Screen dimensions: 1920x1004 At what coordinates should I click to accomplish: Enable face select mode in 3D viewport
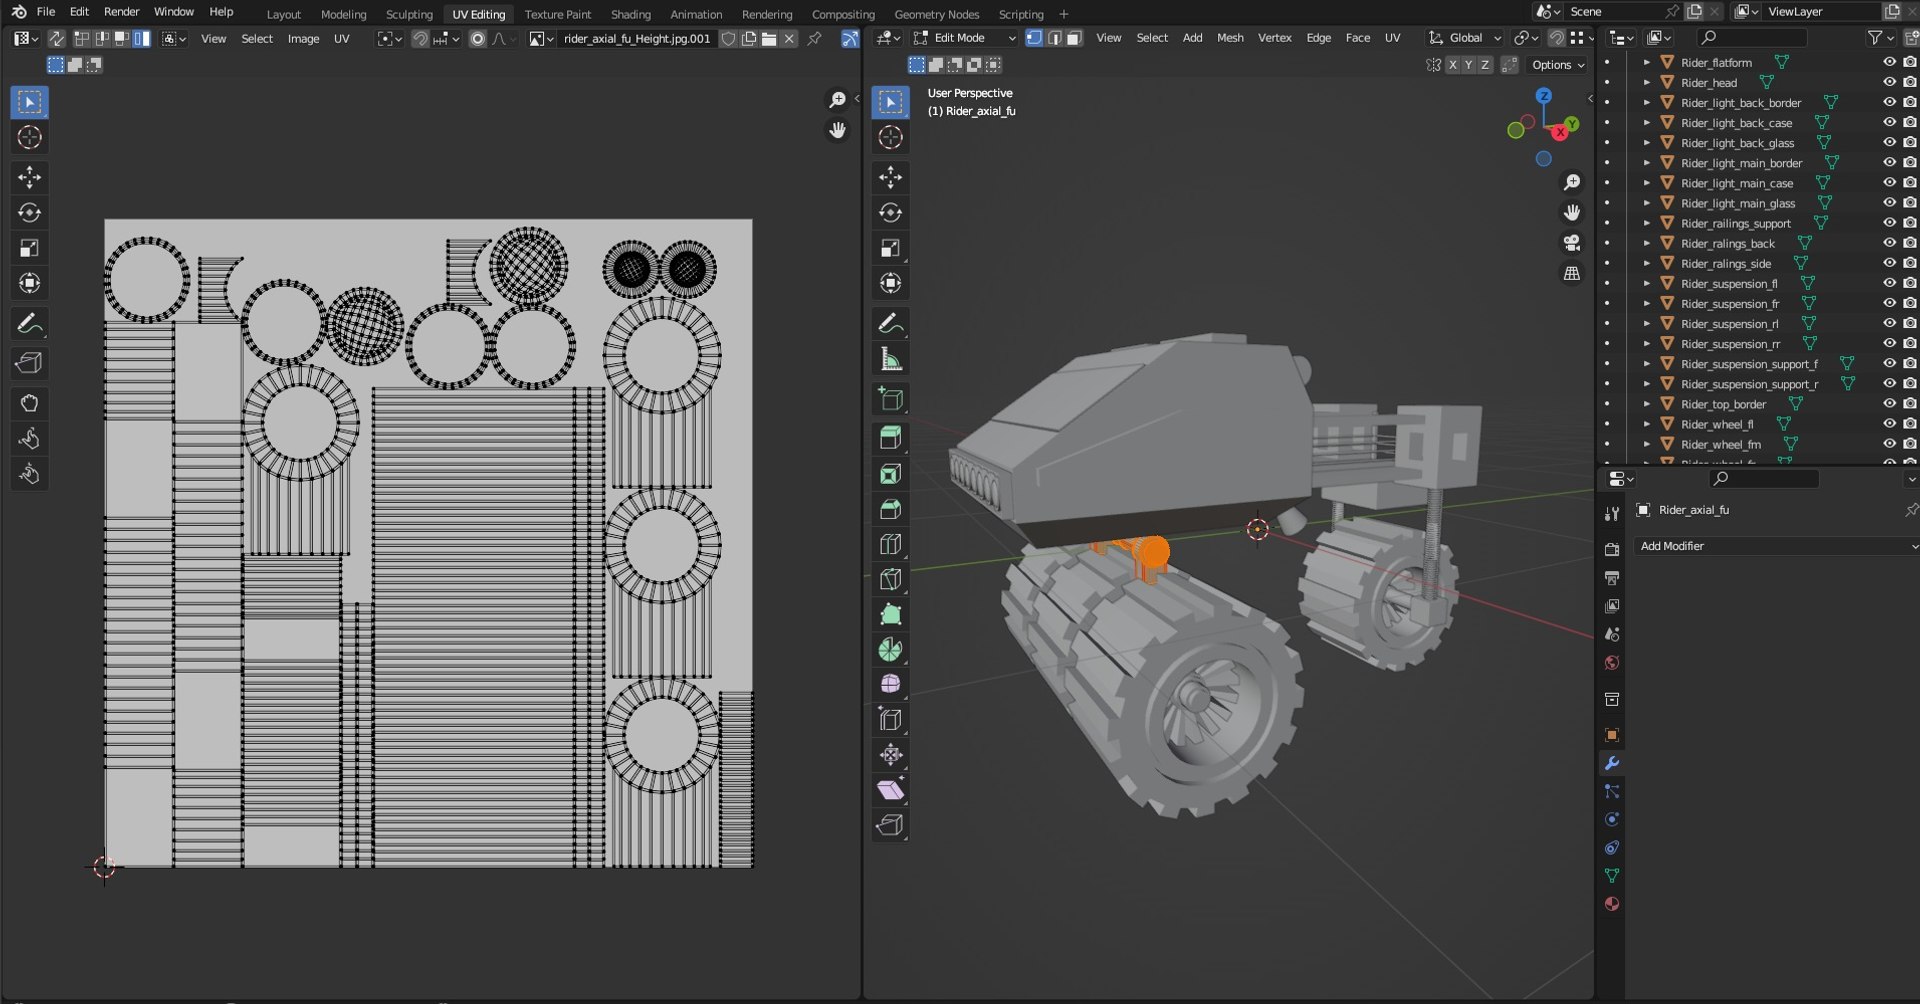pyautogui.click(x=1074, y=38)
